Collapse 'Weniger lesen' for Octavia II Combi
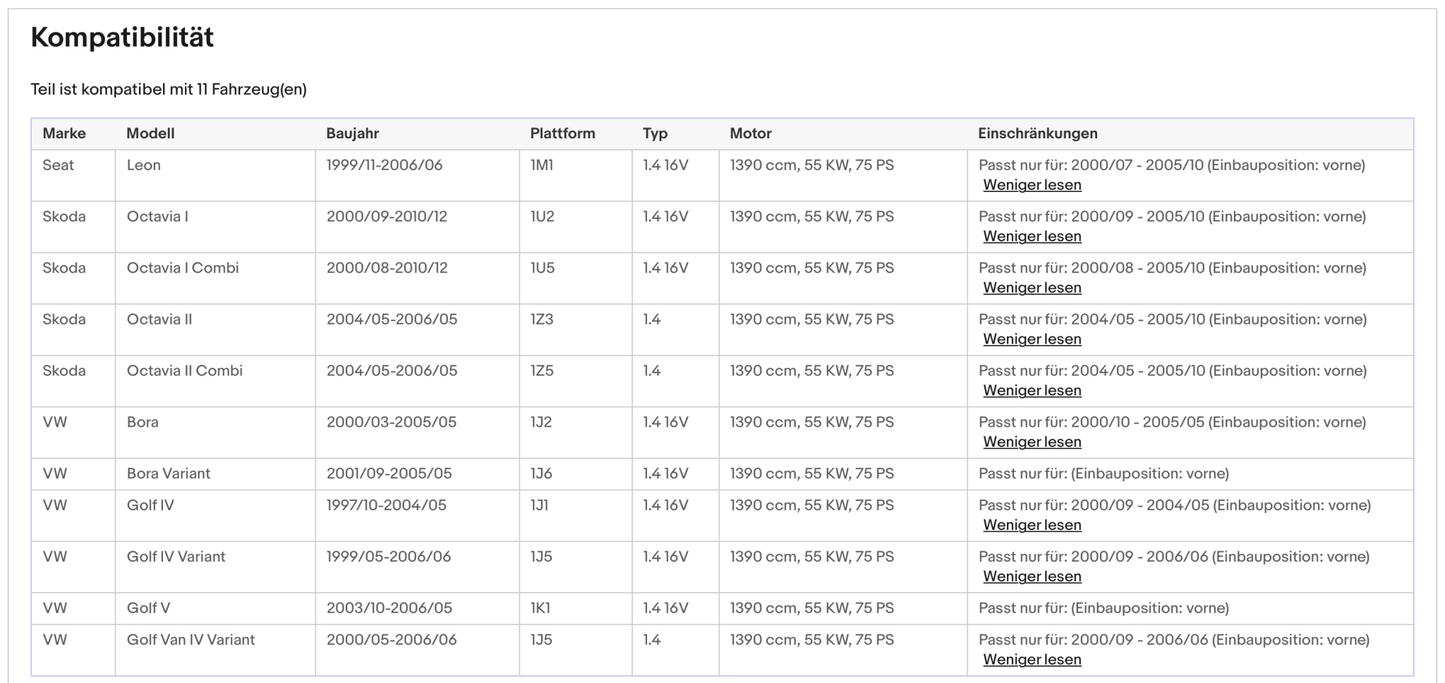 point(1032,391)
